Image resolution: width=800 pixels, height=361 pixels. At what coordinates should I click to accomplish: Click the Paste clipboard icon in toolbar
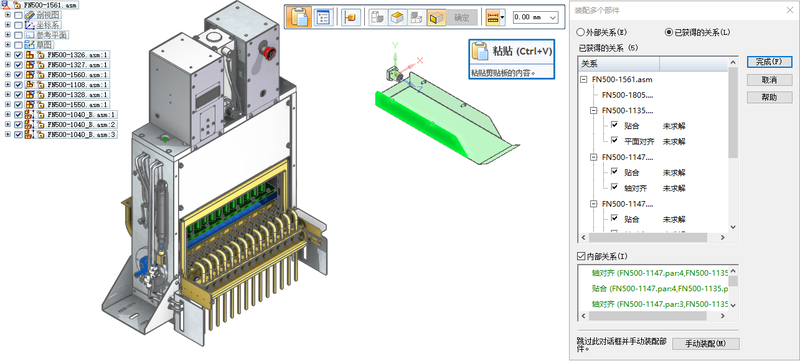(299, 17)
